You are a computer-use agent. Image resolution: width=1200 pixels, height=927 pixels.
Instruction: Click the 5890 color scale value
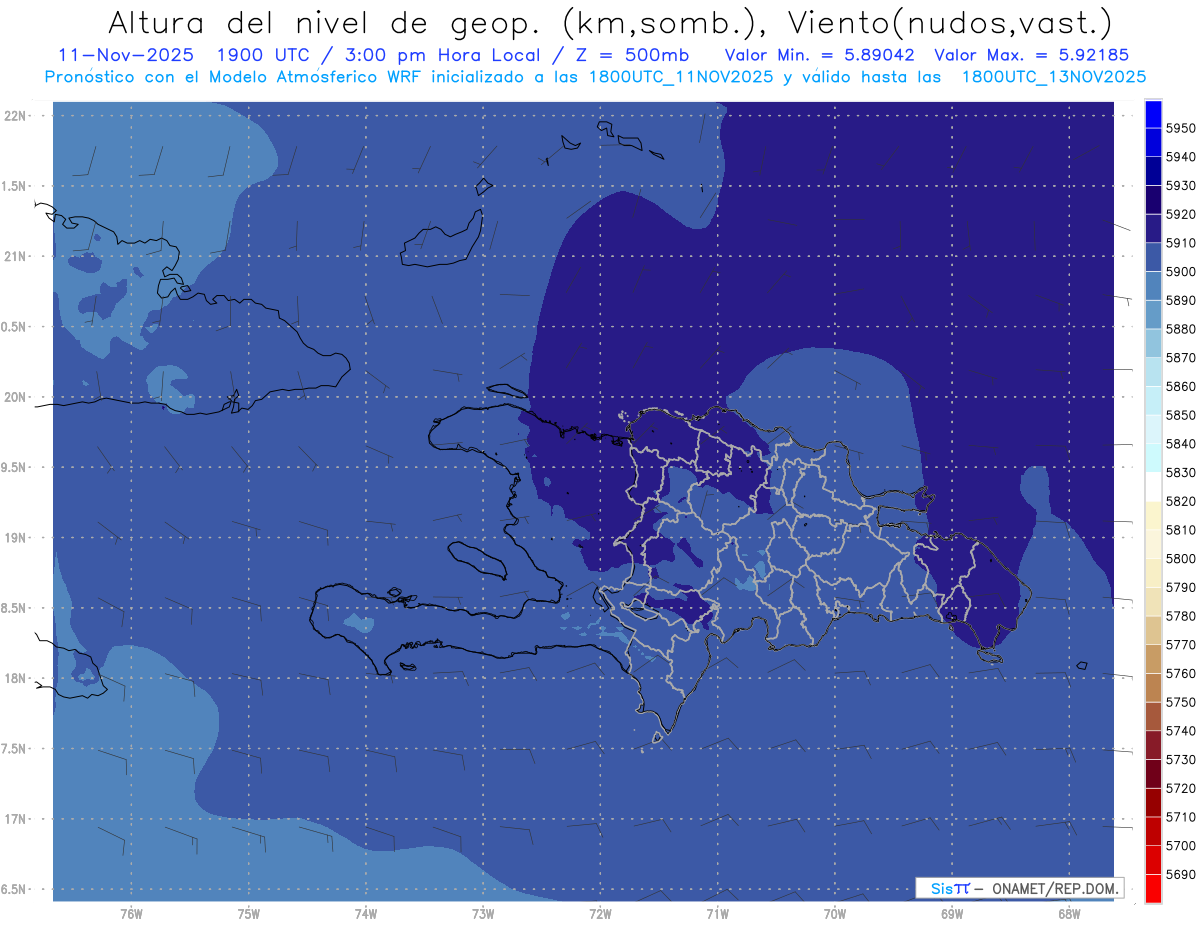point(1181,300)
